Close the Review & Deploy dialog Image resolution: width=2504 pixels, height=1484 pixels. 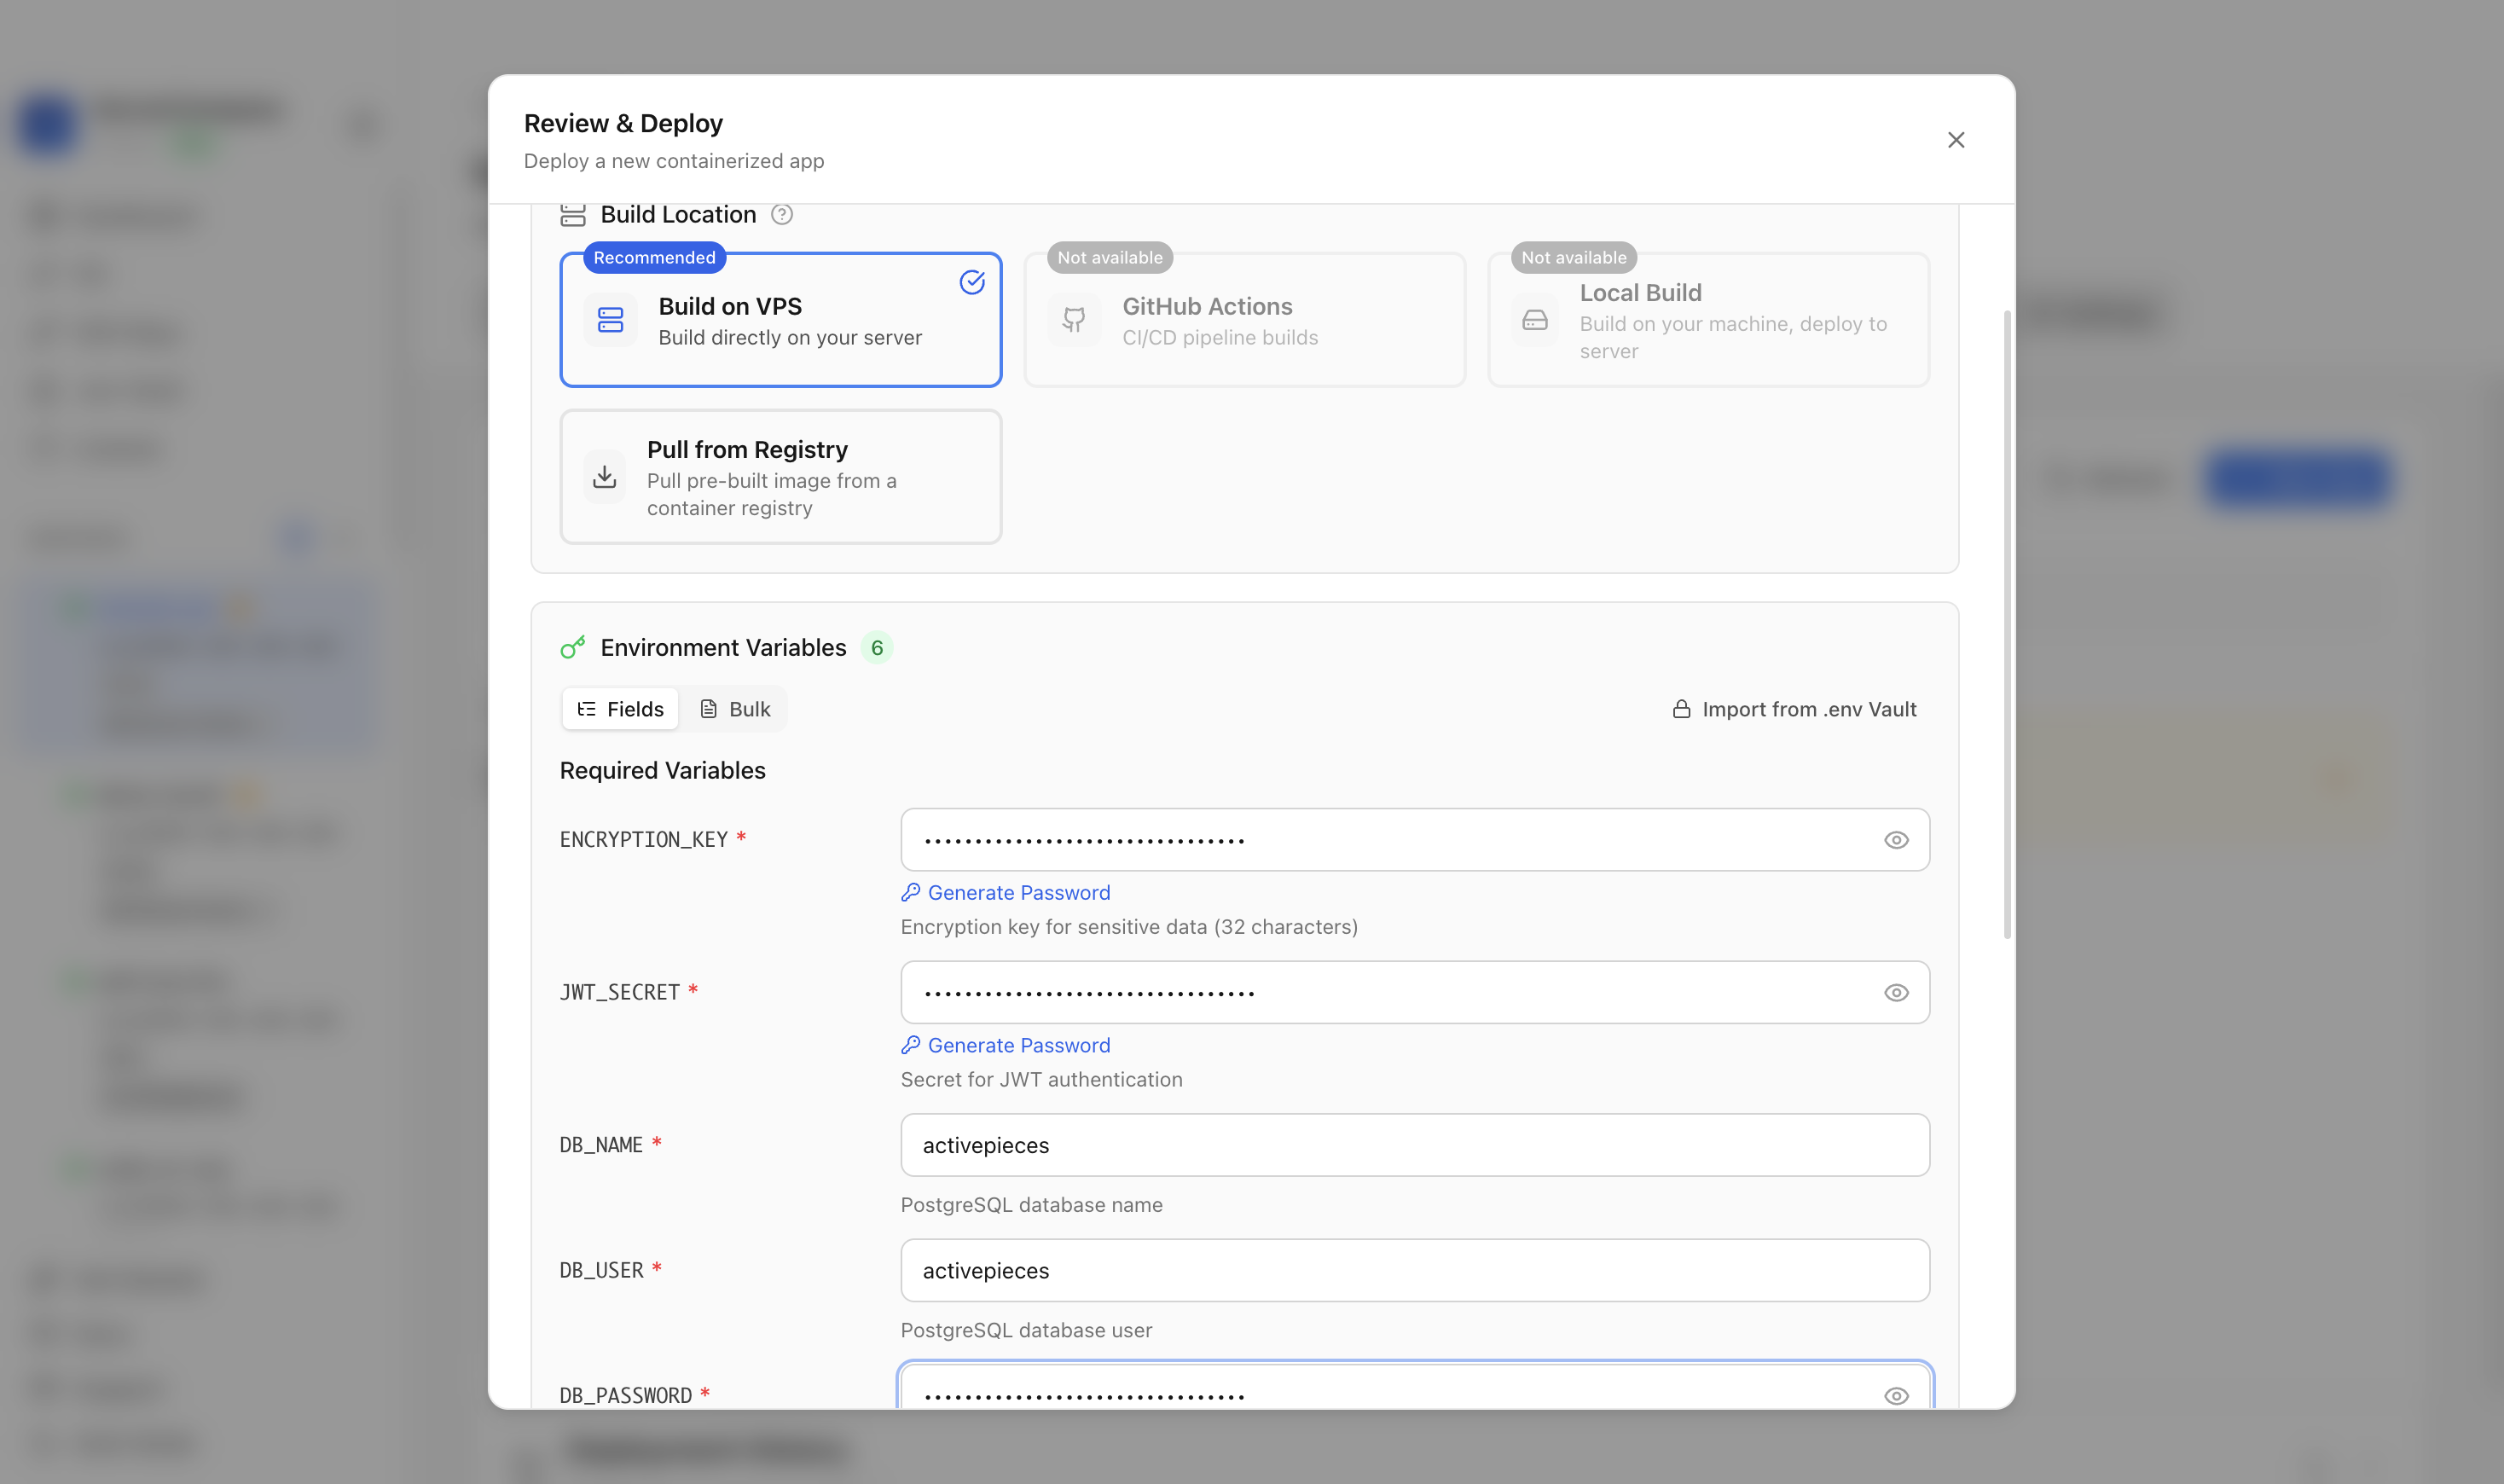pyautogui.click(x=1956, y=140)
